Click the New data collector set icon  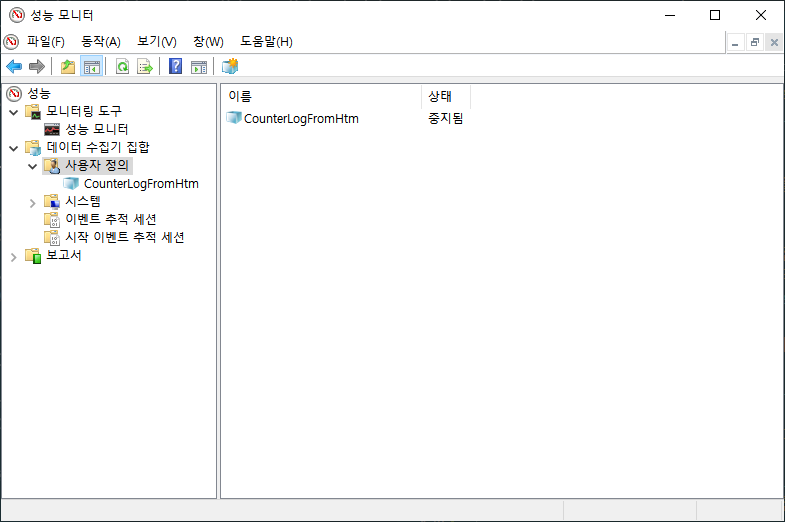(x=230, y=66)
